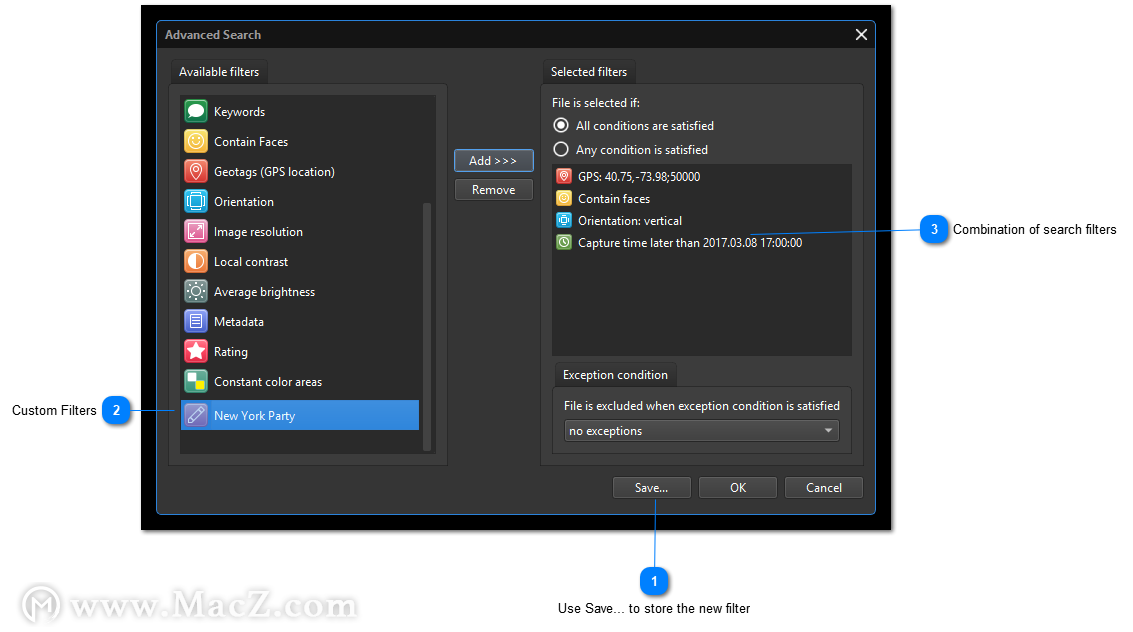Click the Contain Faces smiley icon
The image size is (1133, 632).
(196, 142)
